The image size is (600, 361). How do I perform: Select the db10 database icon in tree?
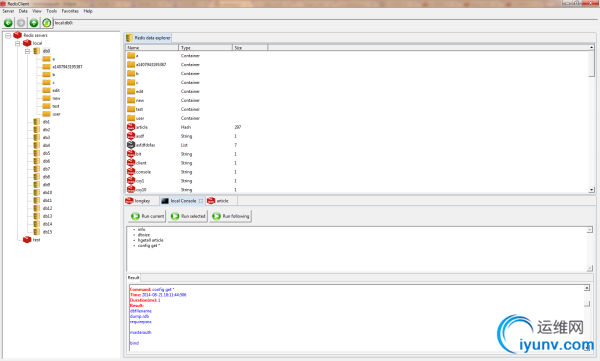[x=37, y=193]
